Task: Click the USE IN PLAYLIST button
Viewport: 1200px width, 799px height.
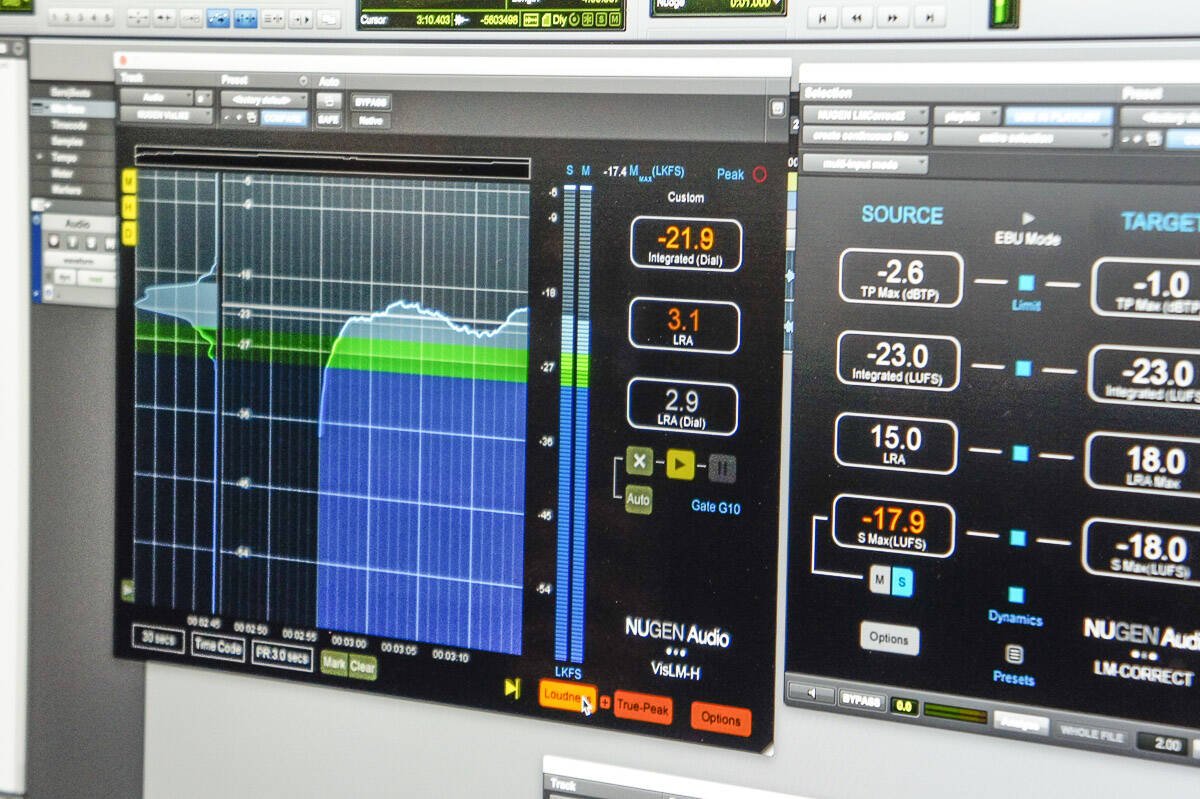Action: (1059, 116)
